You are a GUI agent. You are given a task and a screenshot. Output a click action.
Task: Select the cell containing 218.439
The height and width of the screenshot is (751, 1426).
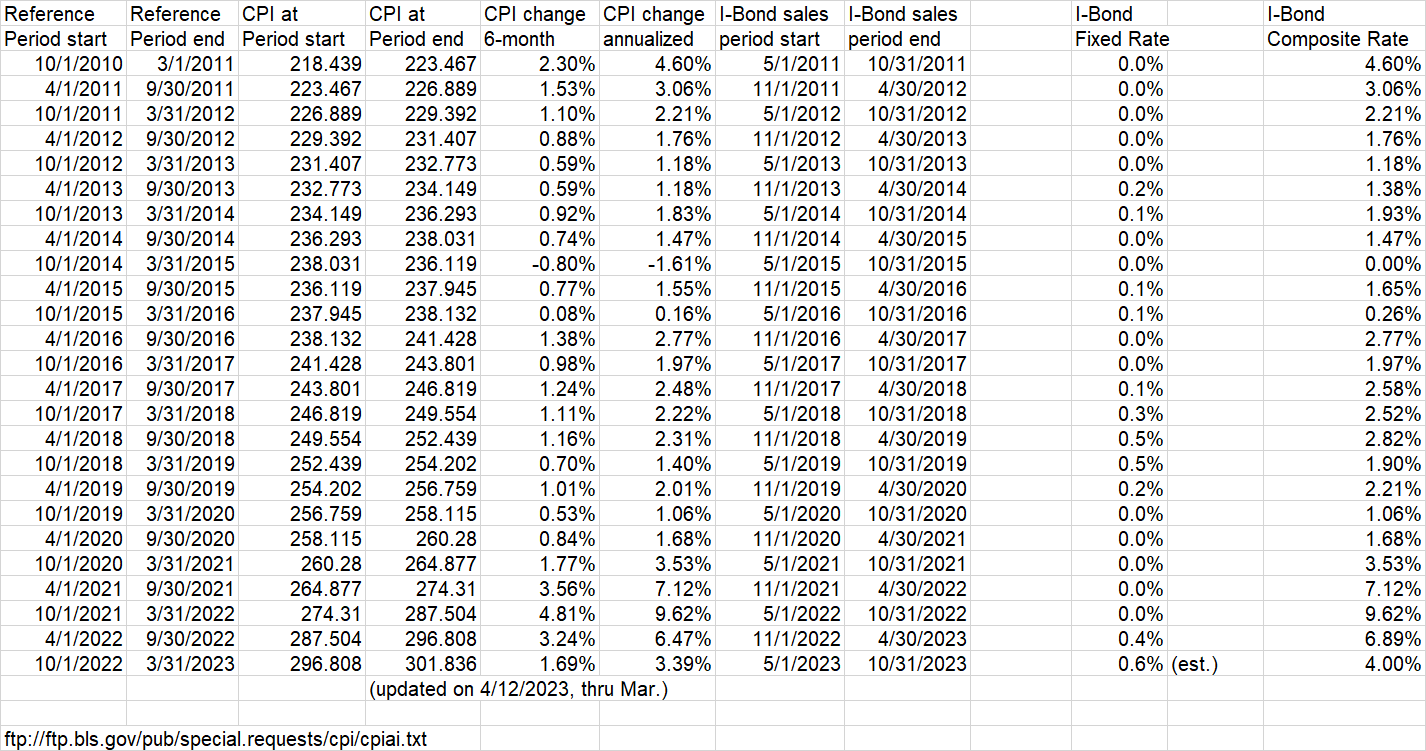pyautogui.click(x=302, y=64)
